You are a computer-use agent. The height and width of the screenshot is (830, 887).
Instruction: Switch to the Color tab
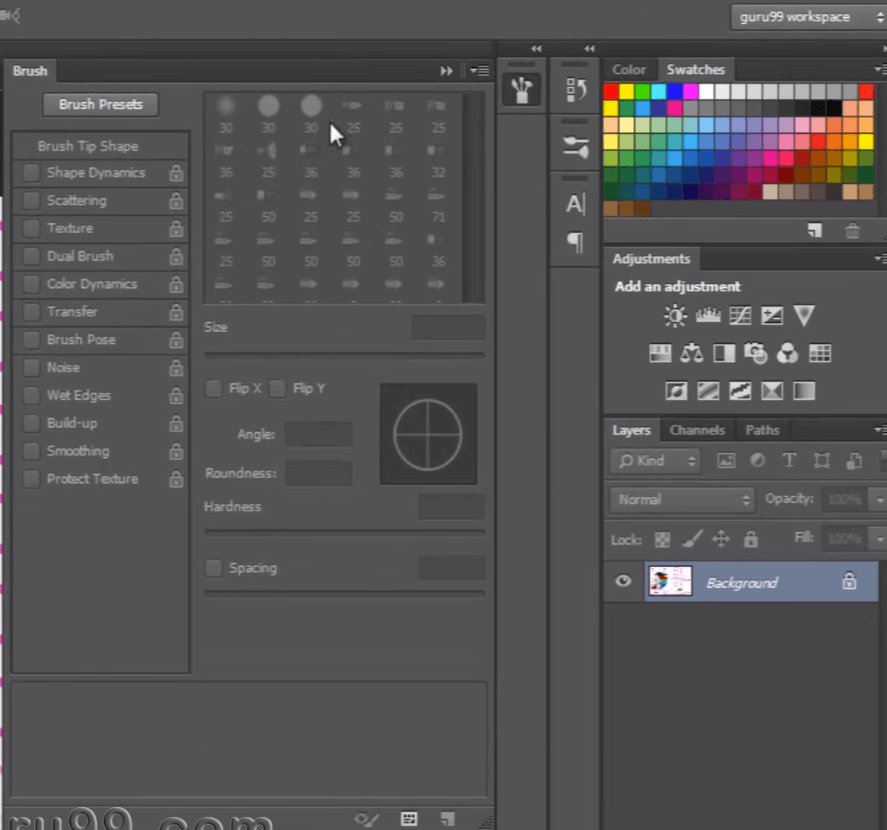[629, 69]
